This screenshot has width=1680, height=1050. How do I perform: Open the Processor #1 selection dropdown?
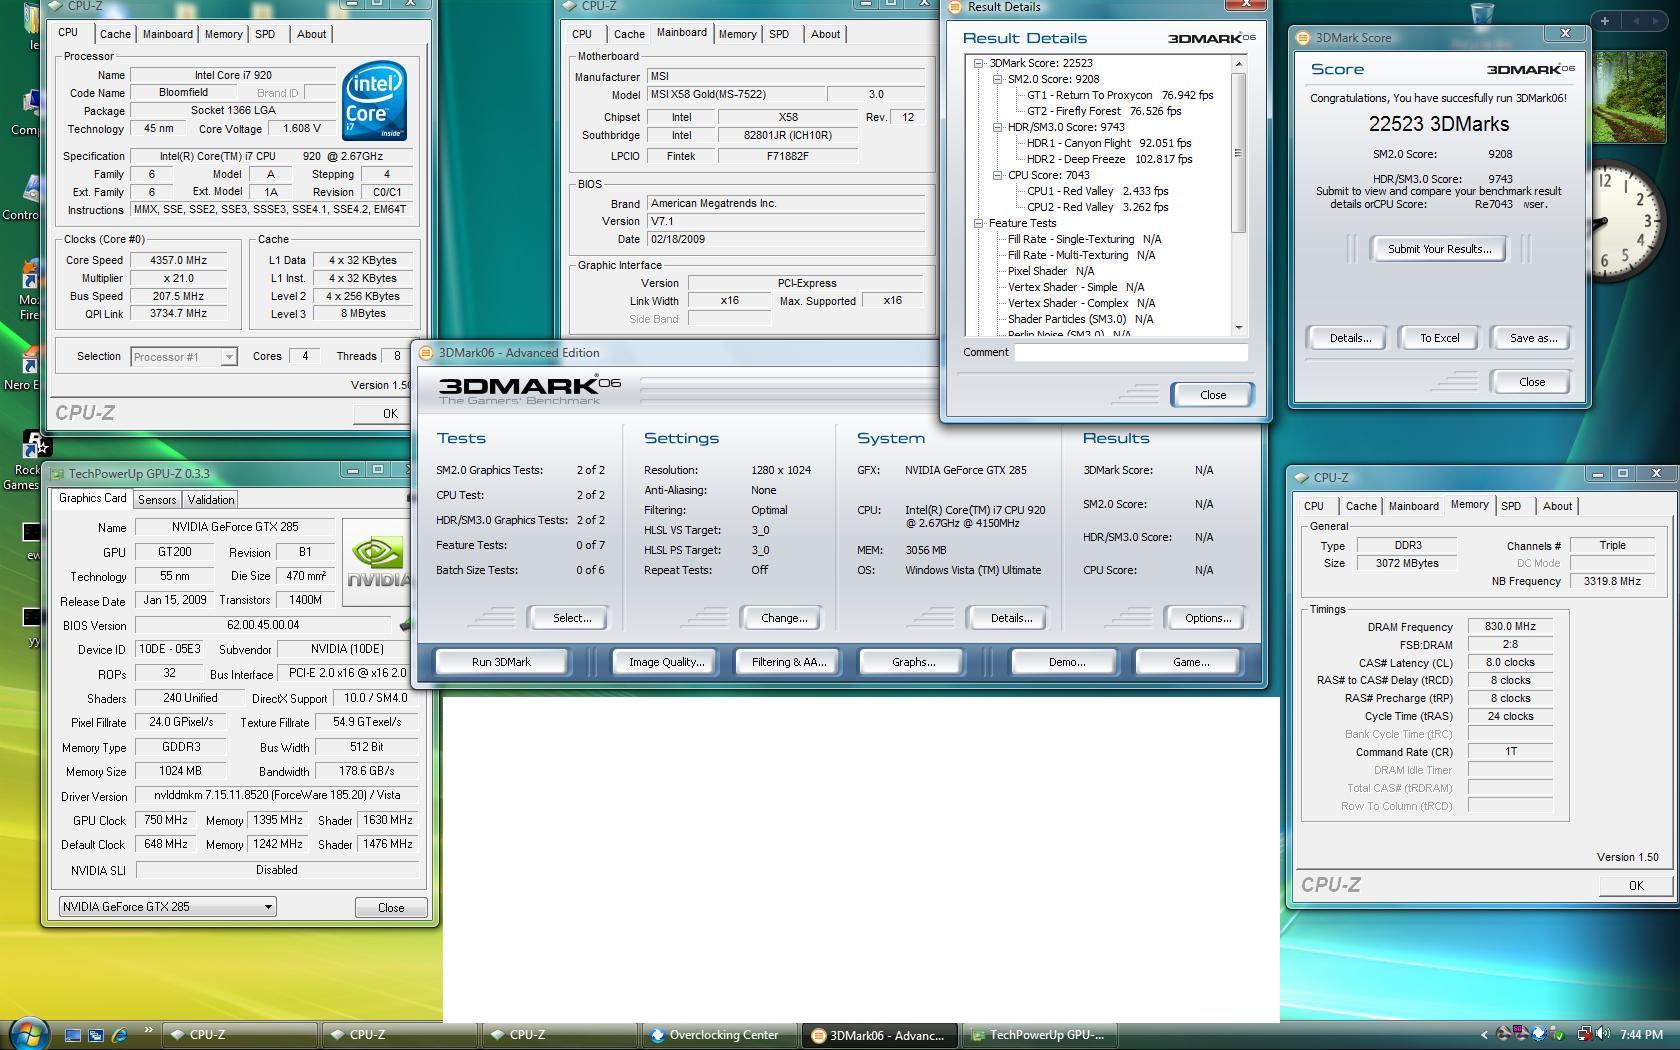coord(229,357)
